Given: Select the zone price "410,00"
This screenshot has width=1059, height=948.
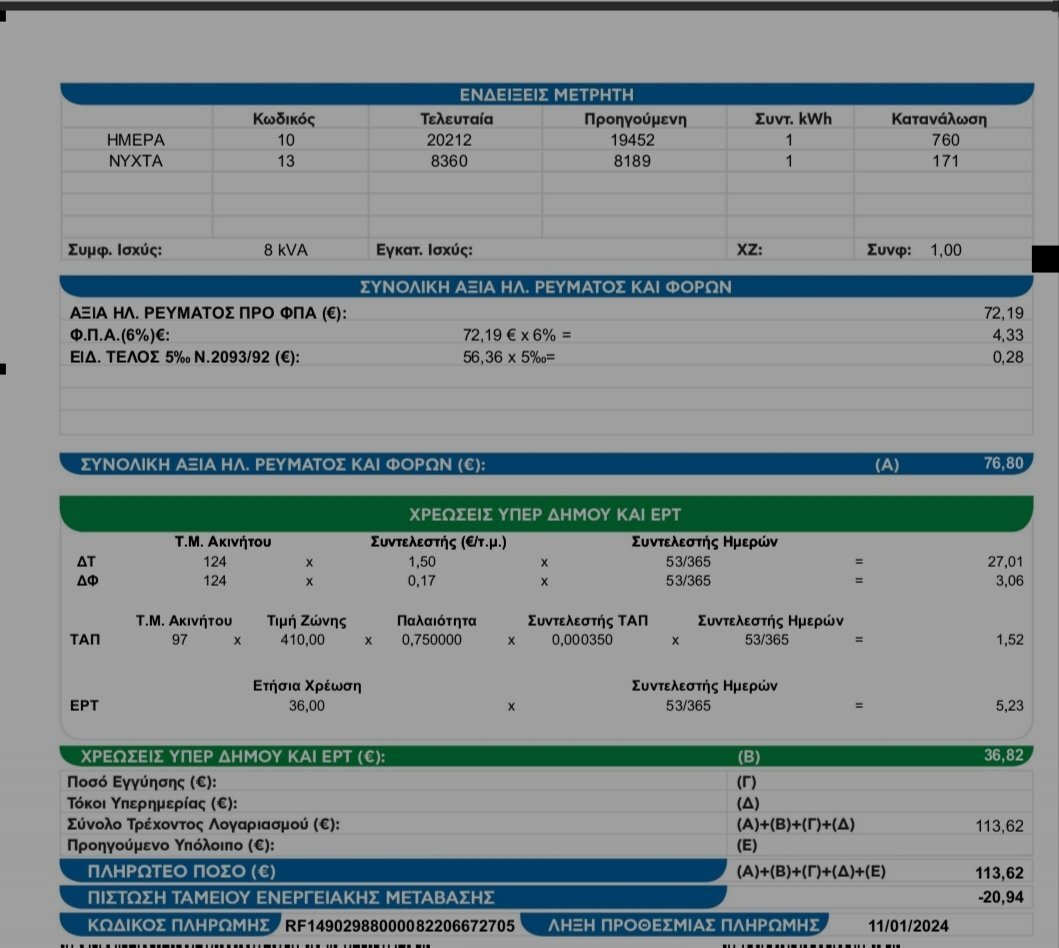Looking at the screenshot, I should click(303, 639).
